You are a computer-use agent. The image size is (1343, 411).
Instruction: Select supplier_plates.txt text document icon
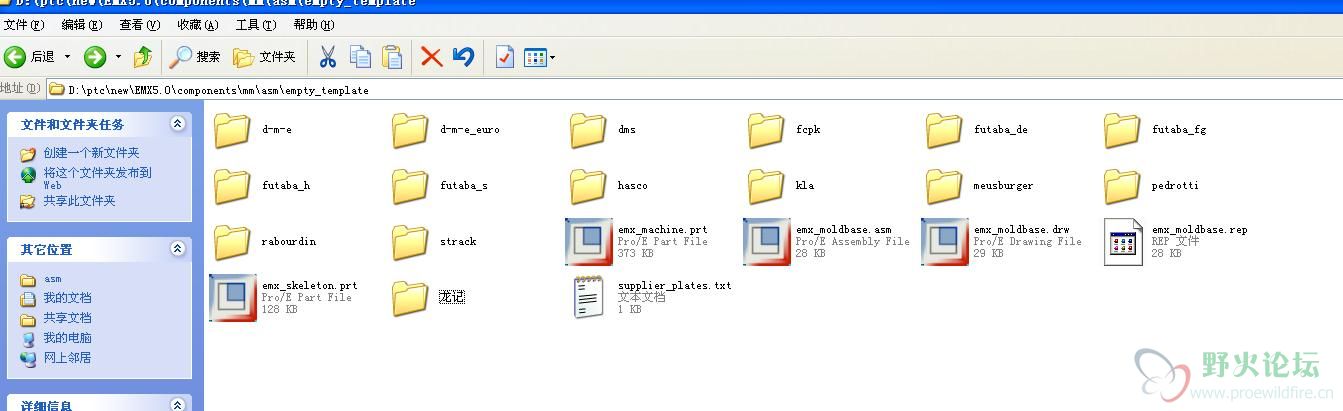click(589, 298)
